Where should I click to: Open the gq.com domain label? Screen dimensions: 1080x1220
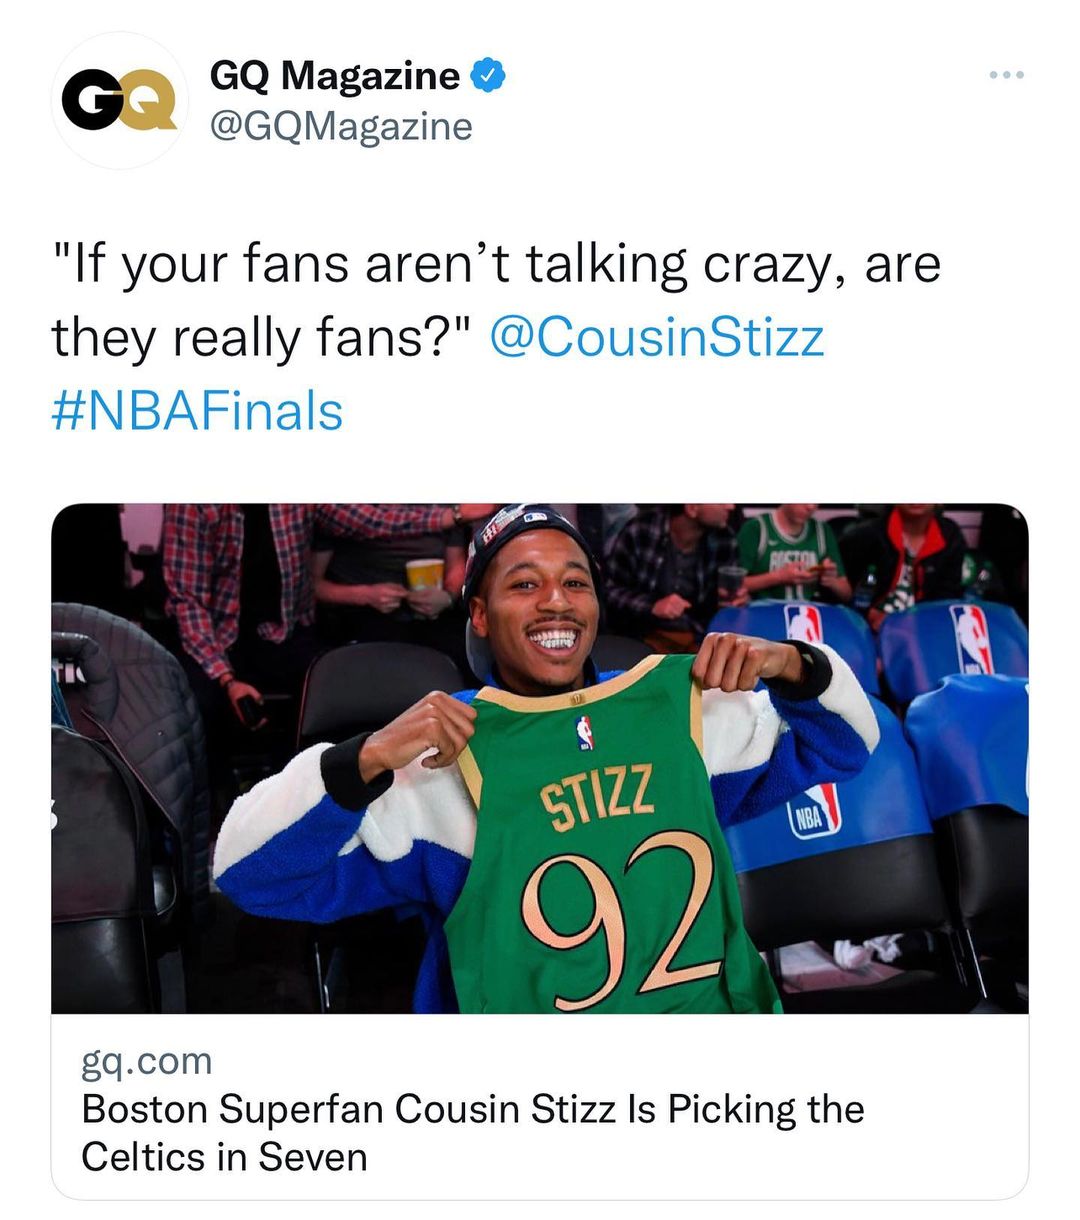(146, 1061)
